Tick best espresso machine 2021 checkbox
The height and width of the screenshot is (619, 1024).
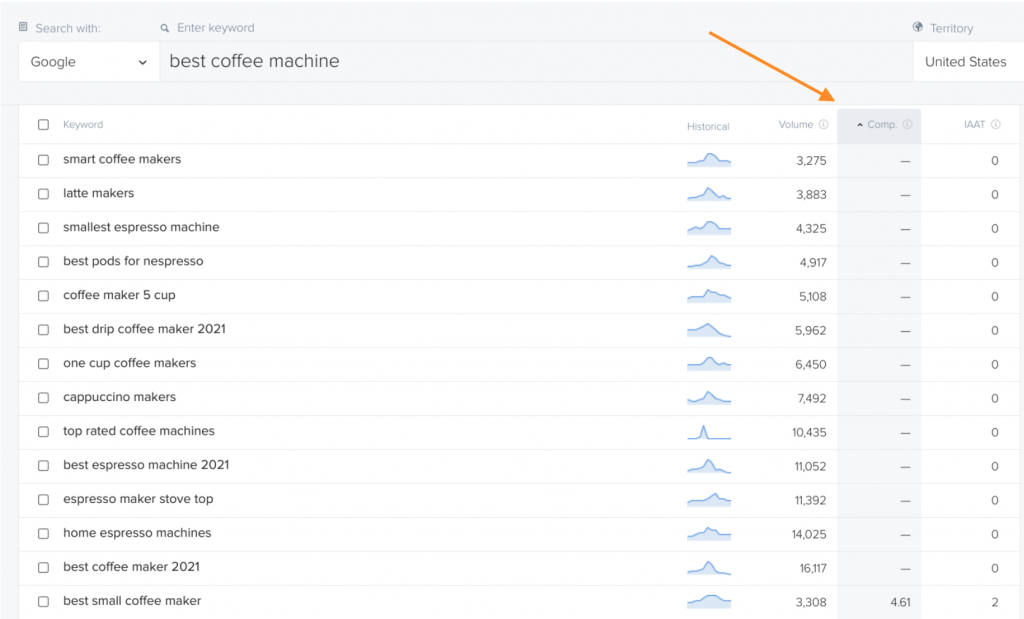43,466
